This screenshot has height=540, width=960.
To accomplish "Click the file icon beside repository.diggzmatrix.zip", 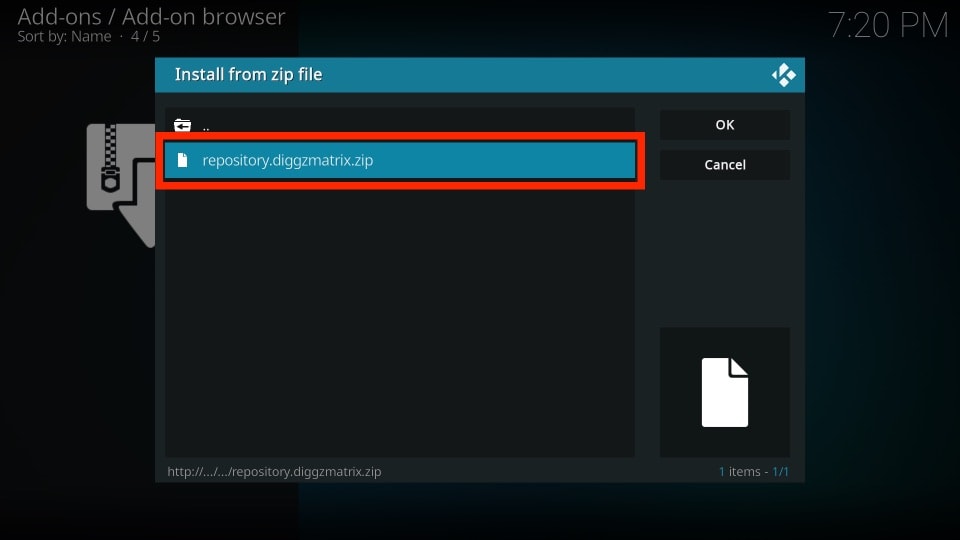I will [182, 160].
